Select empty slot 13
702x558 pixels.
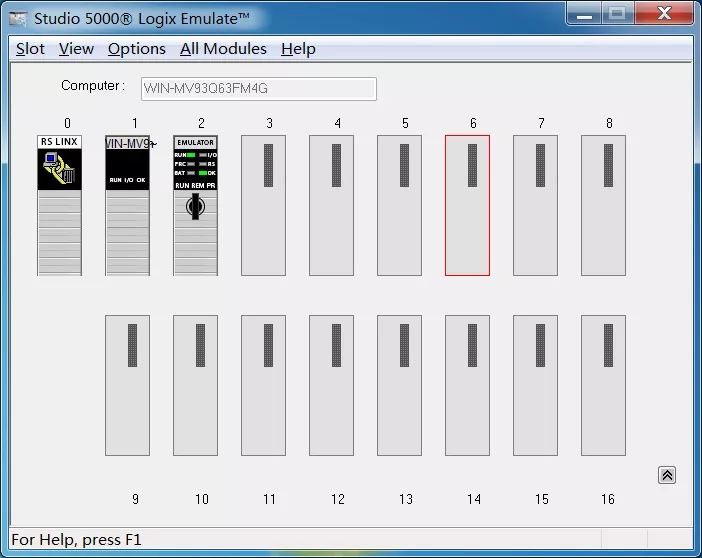pos(399,386)
